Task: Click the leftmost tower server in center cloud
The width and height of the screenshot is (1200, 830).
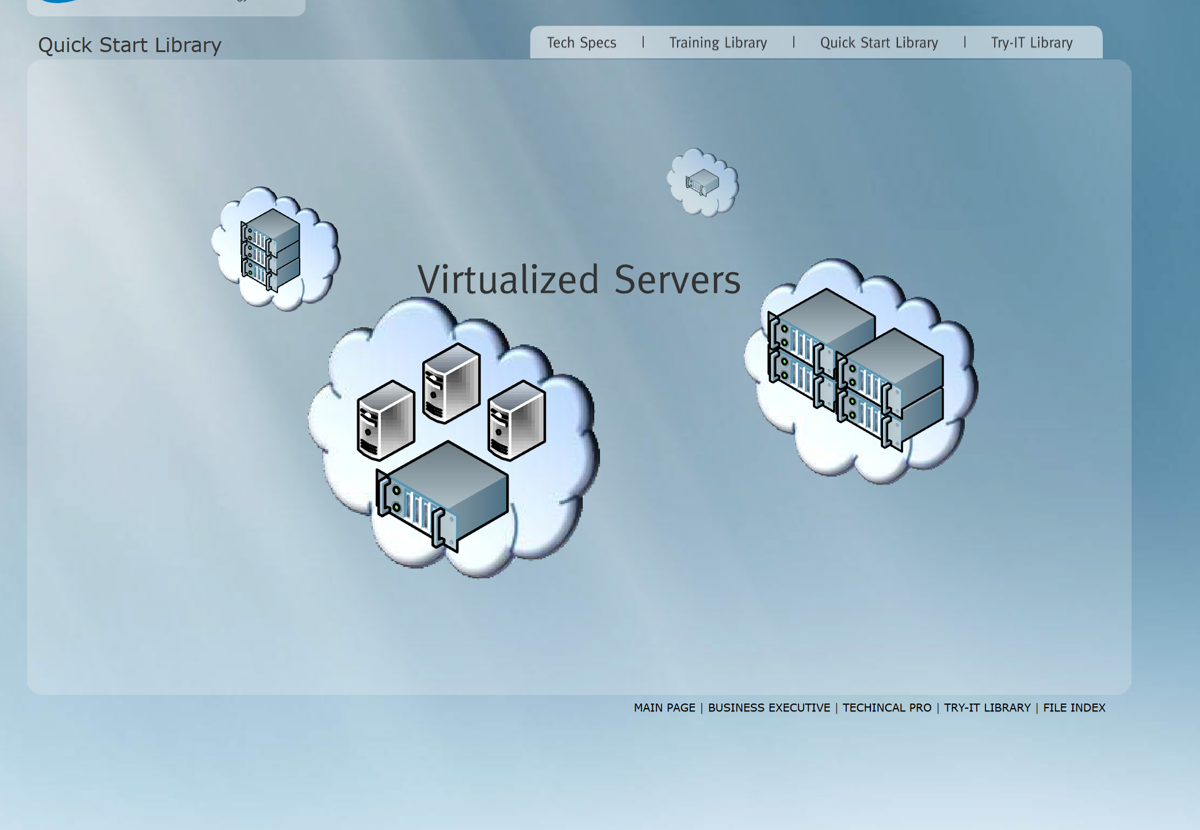Action: pos(385,420)
